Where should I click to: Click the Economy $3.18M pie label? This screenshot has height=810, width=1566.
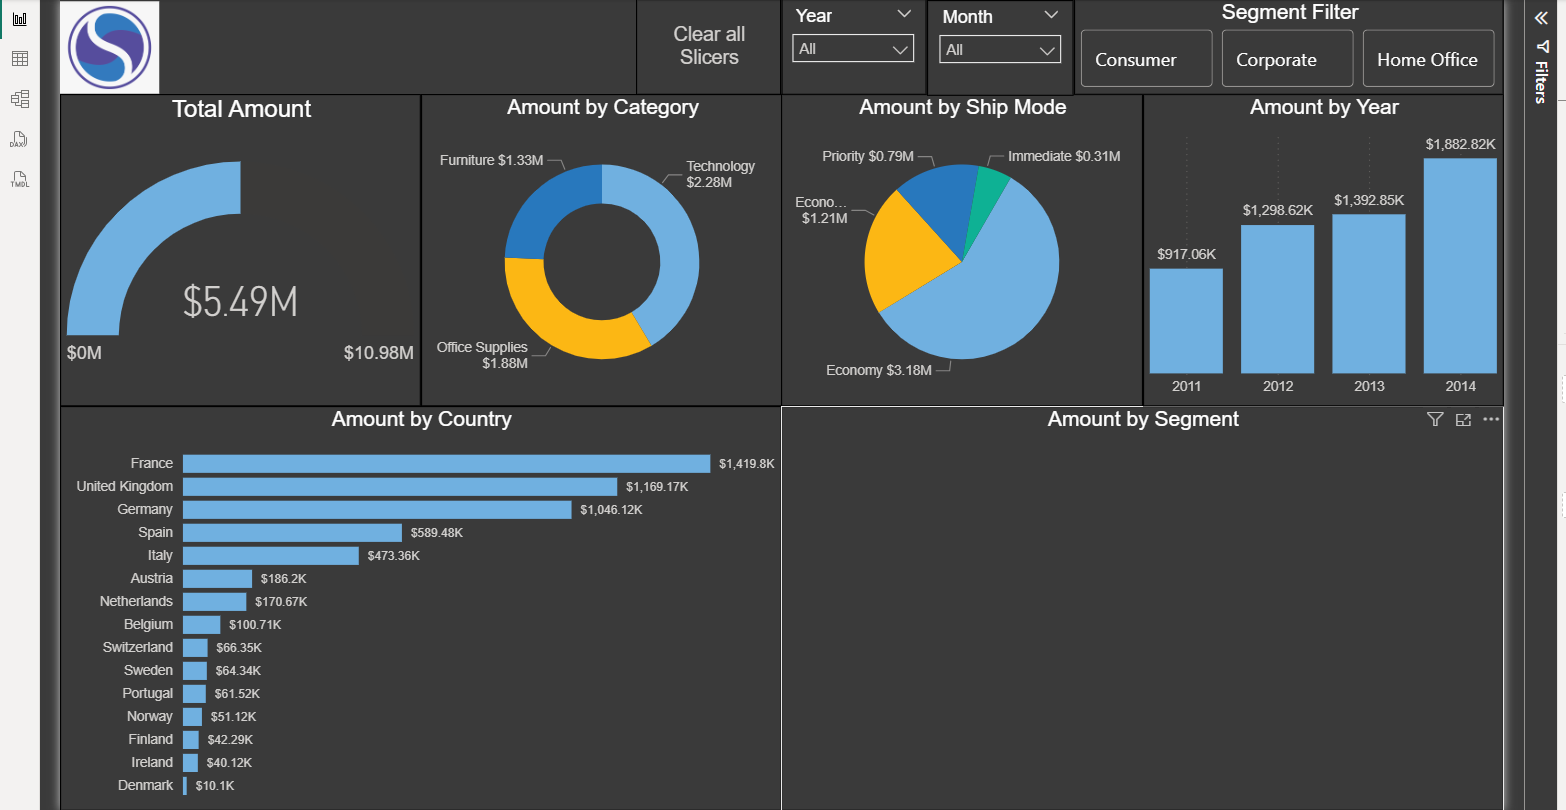[879, 370]
